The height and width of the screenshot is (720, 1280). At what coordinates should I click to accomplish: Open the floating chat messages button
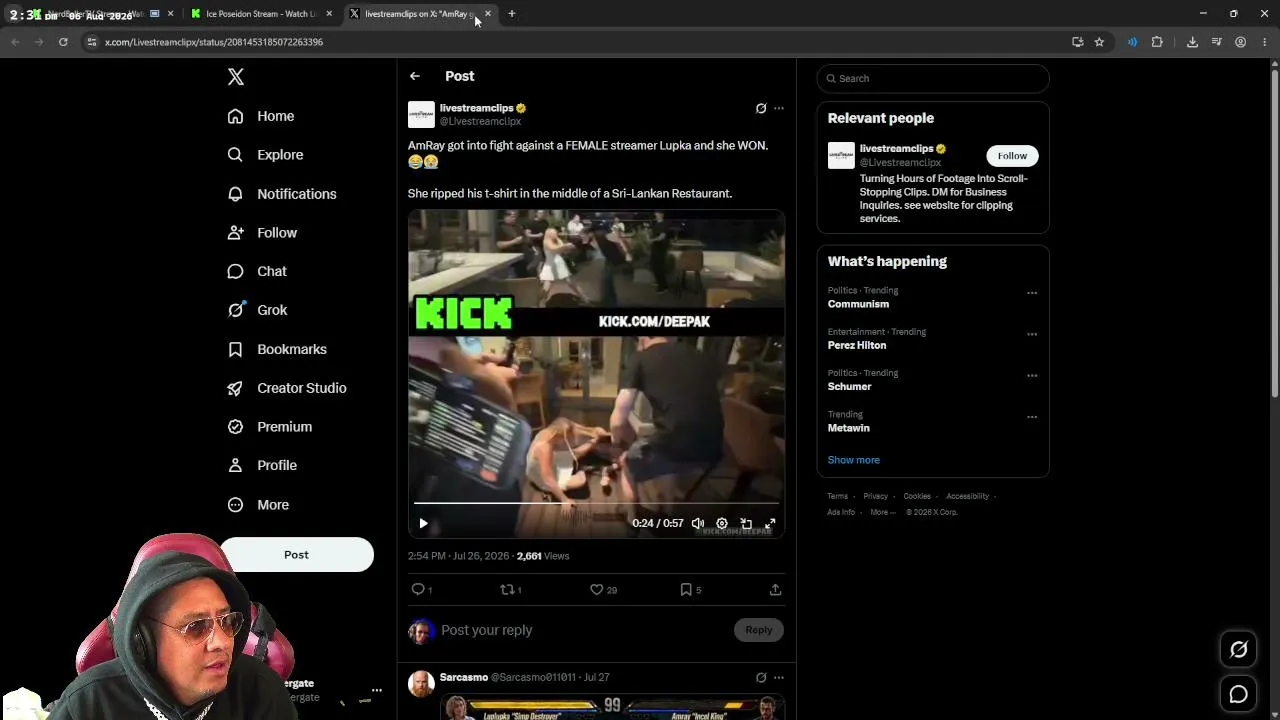coord(1238,694)
